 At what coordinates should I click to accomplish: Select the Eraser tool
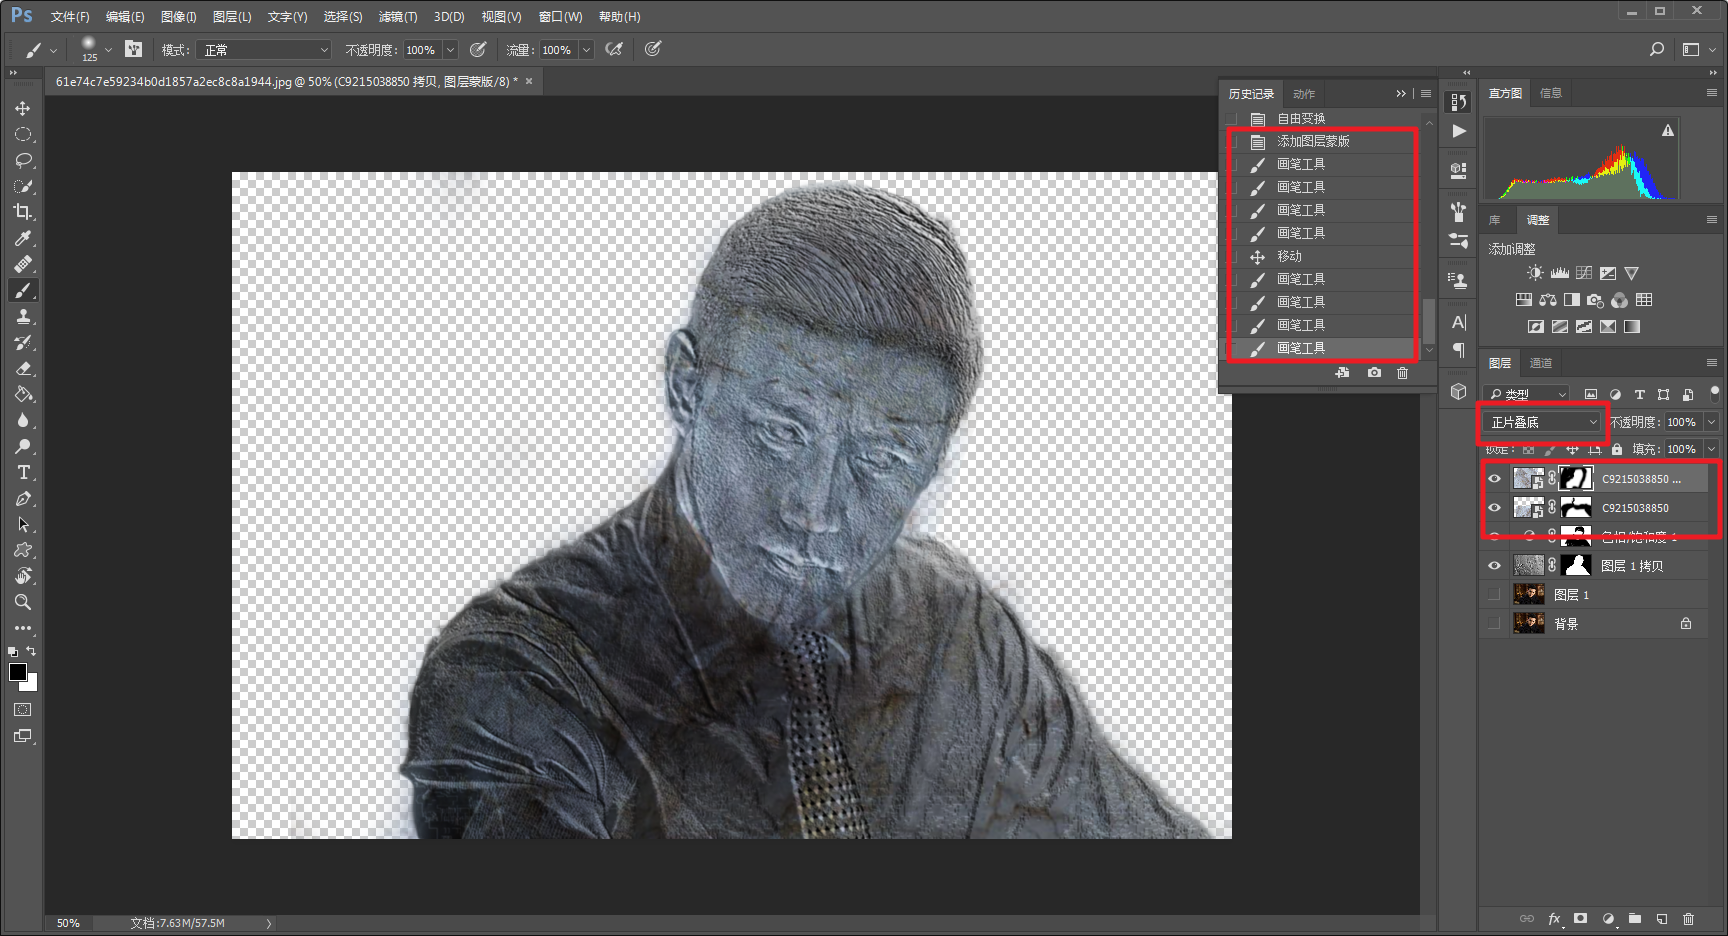(x=22, y=368)
